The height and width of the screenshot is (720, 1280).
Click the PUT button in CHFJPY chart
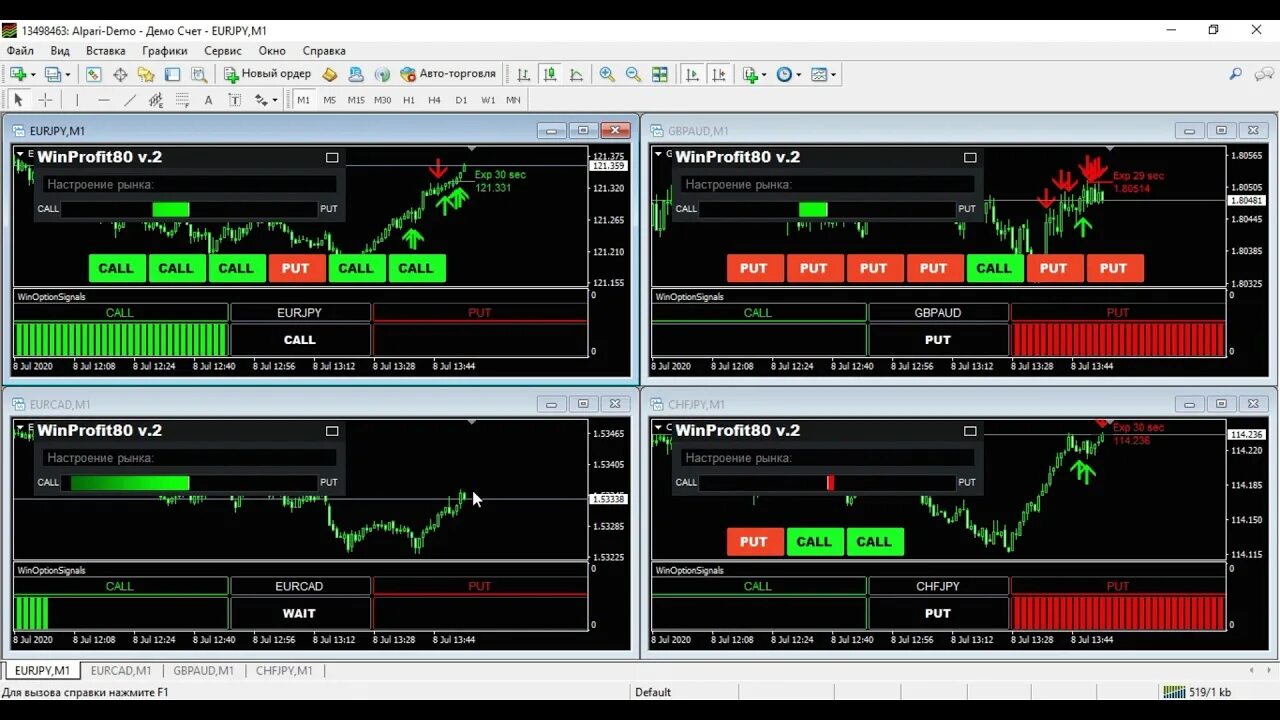pos(754,542)
